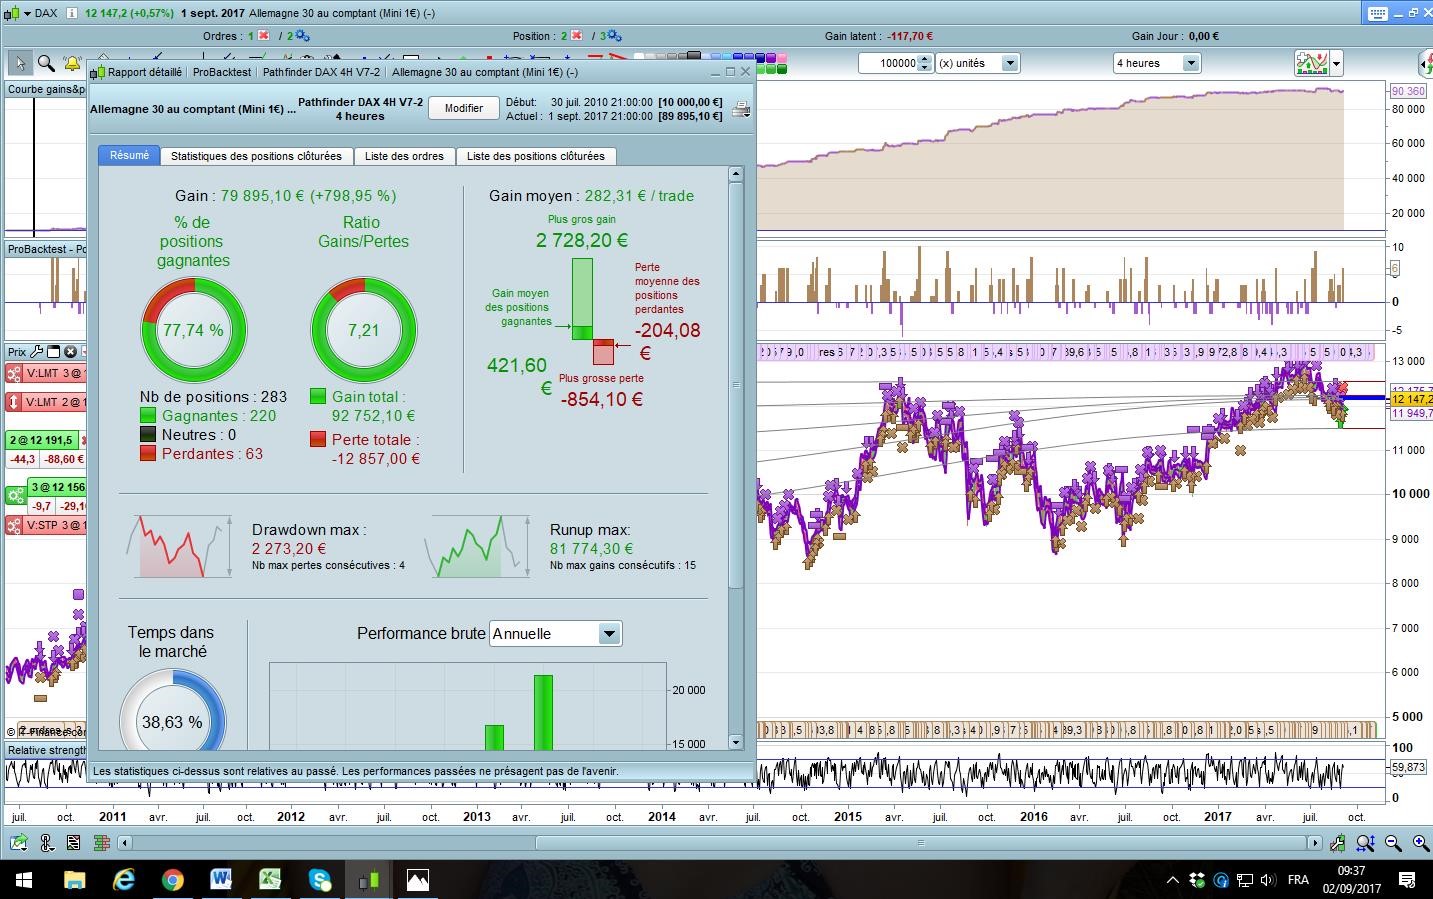
Task: Open the DAX instrument dropdown arrow
Action: [26, 13]
